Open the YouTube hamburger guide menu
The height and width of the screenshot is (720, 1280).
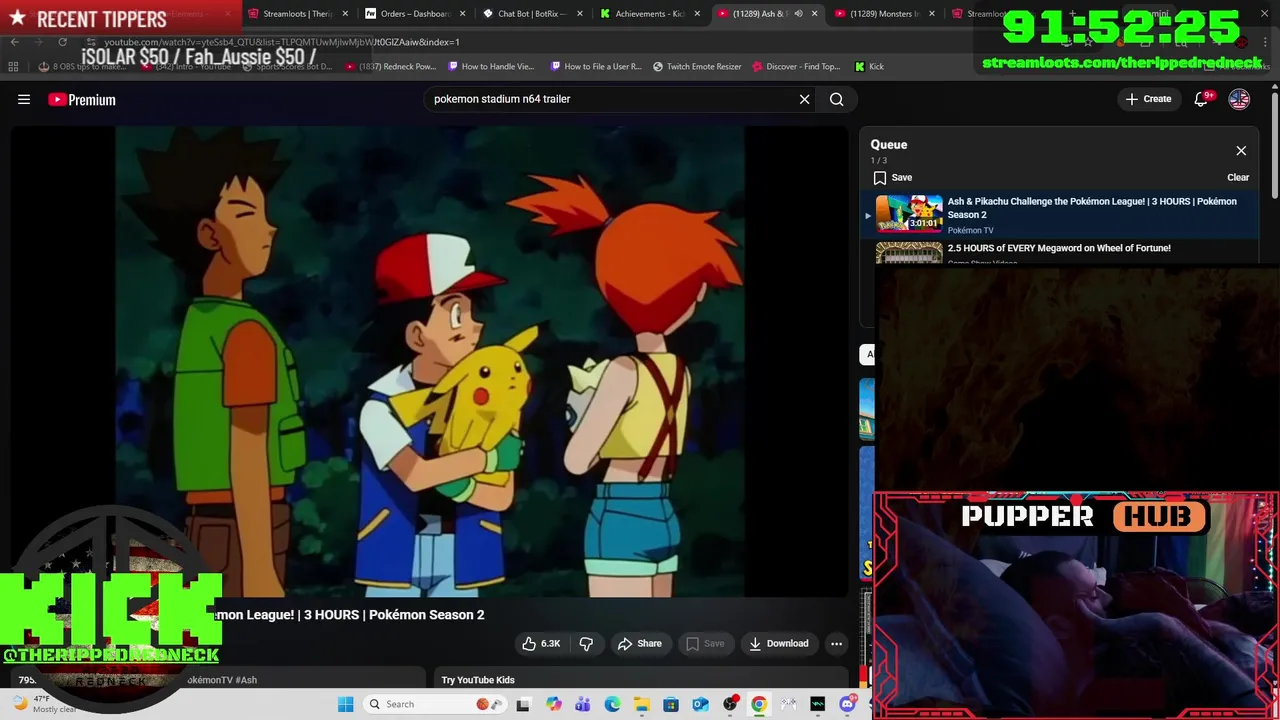(x=24, y=99)
